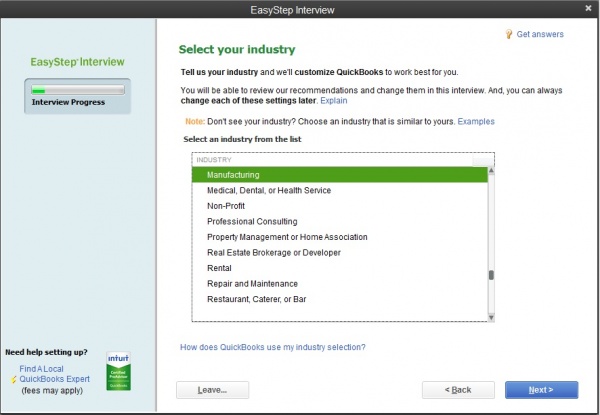Pick the Rental industry row

[x=340, y=268]
